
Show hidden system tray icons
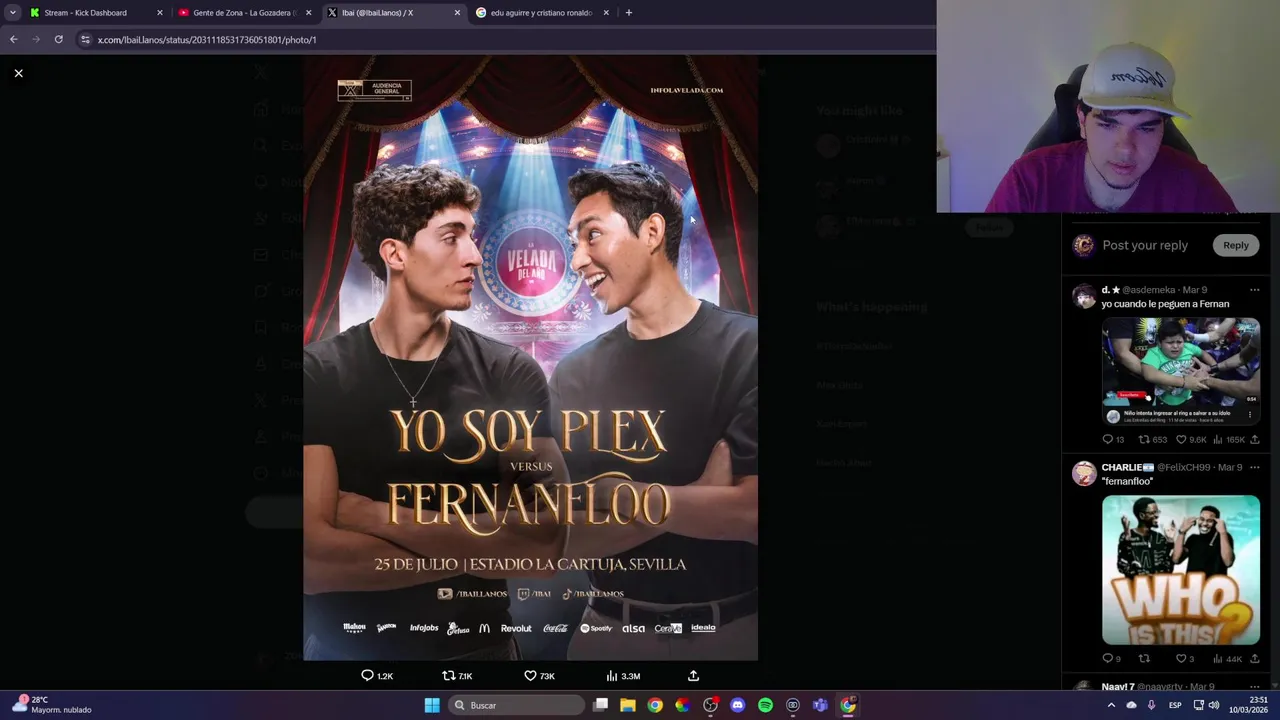coord(1111,705)
